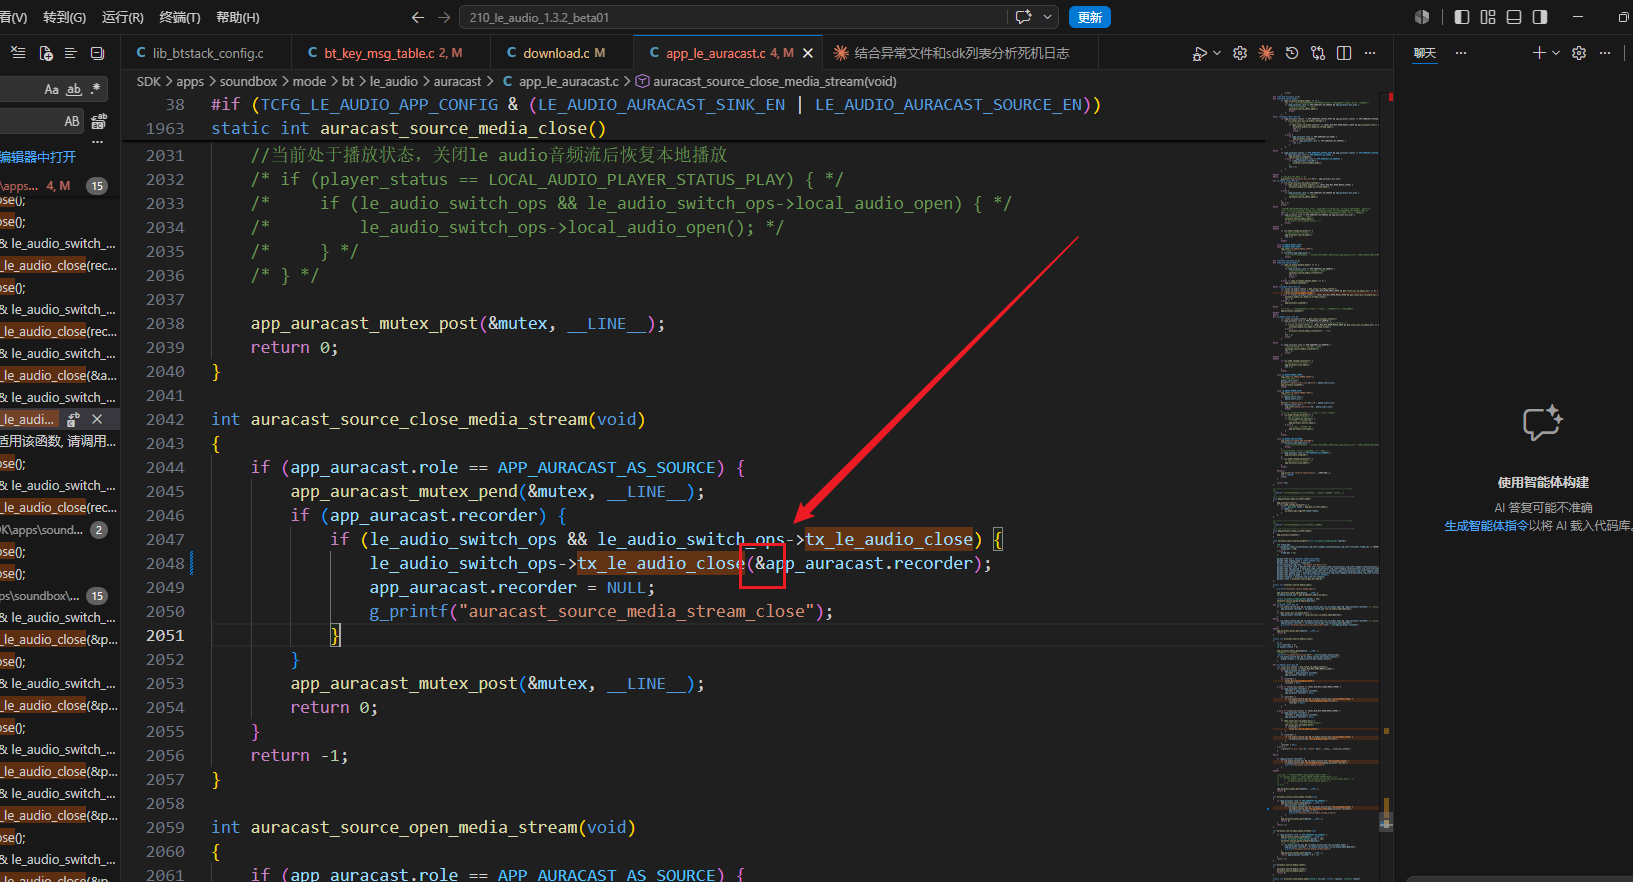Switch to the lib_btstack_config.c tab
1633x882 pixels.
pyautogui.click(x=207, y=53)
